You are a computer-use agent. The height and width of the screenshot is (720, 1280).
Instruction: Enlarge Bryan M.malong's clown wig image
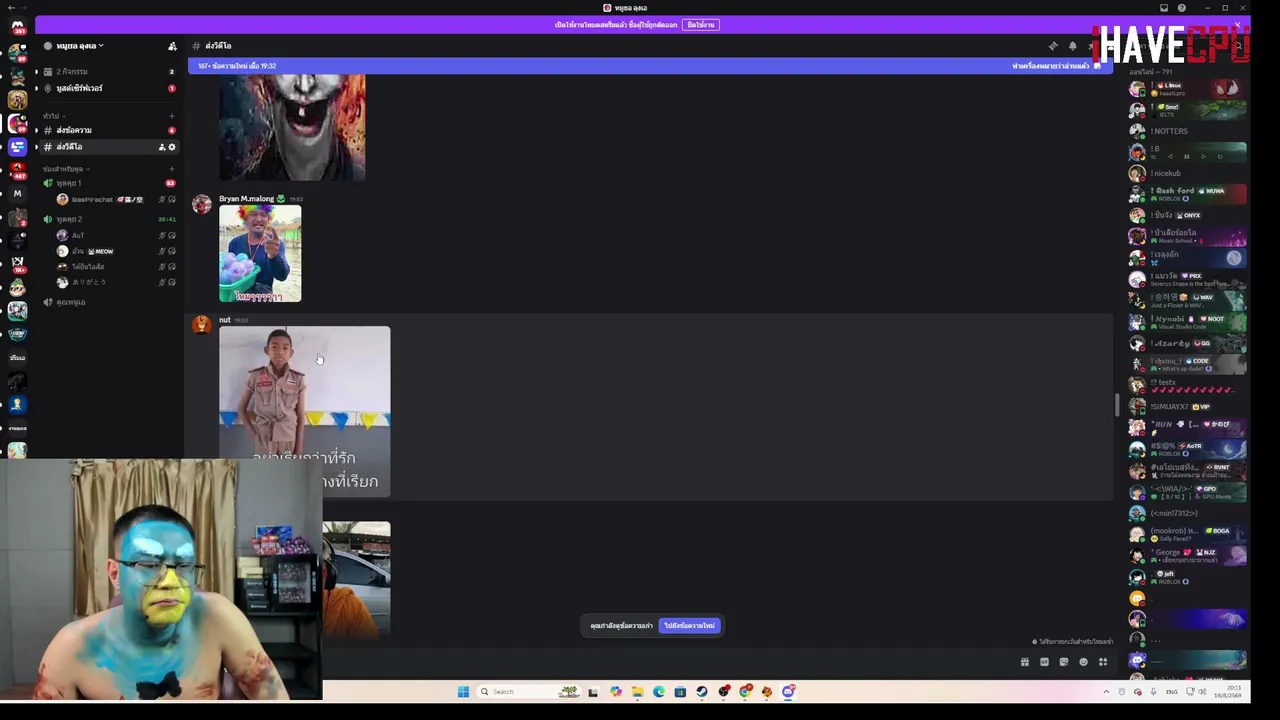pyautogui.click(x=260, y=254)
